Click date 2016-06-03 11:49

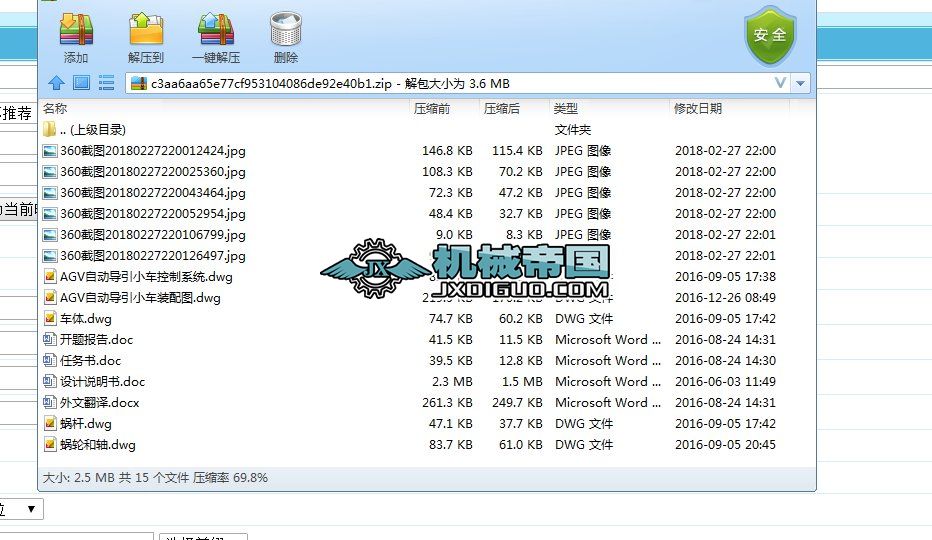pyautogui.click(x=725, y=382)
